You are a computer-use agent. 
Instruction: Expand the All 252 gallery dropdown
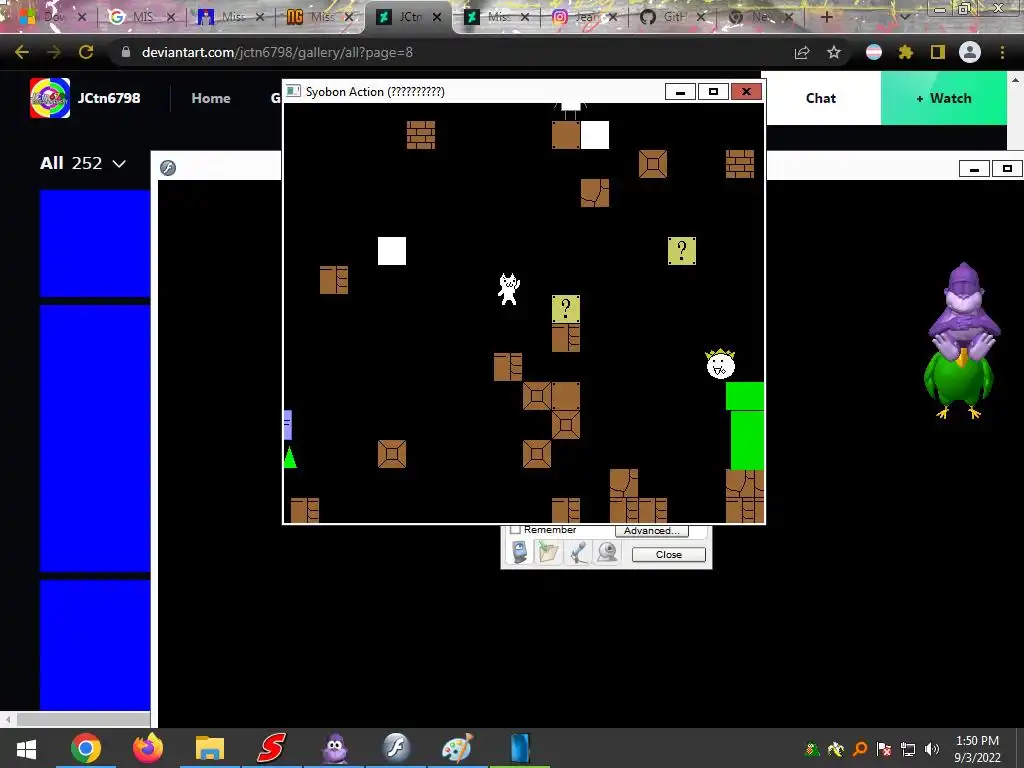coord(83,163)
